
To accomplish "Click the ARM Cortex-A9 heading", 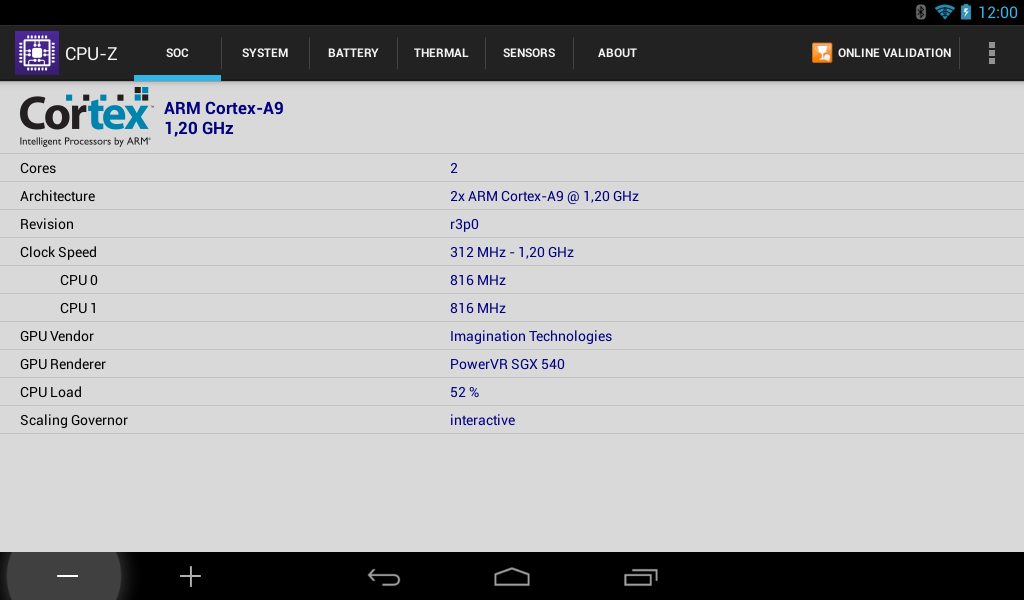I will pos(223,108).
